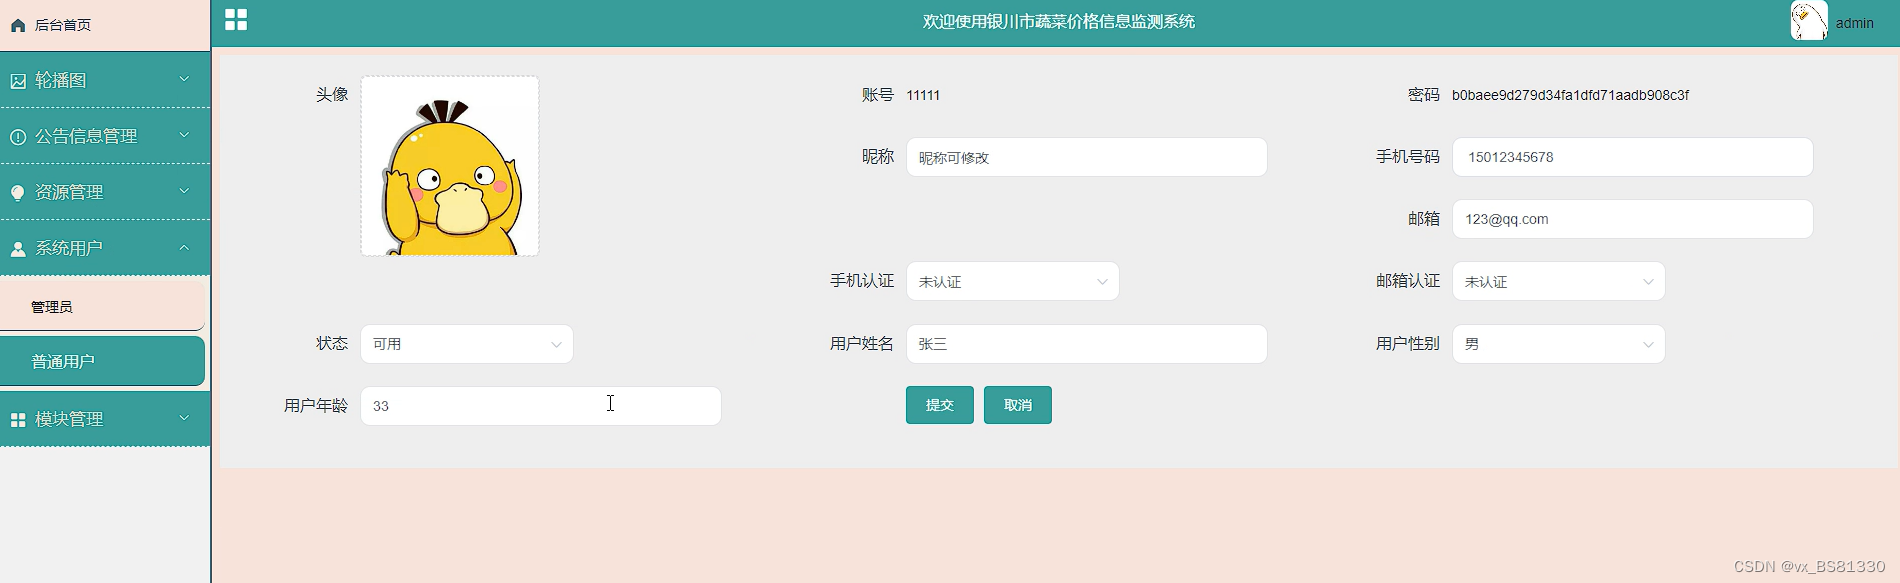This screenshot has width=1900, height=583.
Task: Open the 用户性别 dropdown
Action: 1559,344
